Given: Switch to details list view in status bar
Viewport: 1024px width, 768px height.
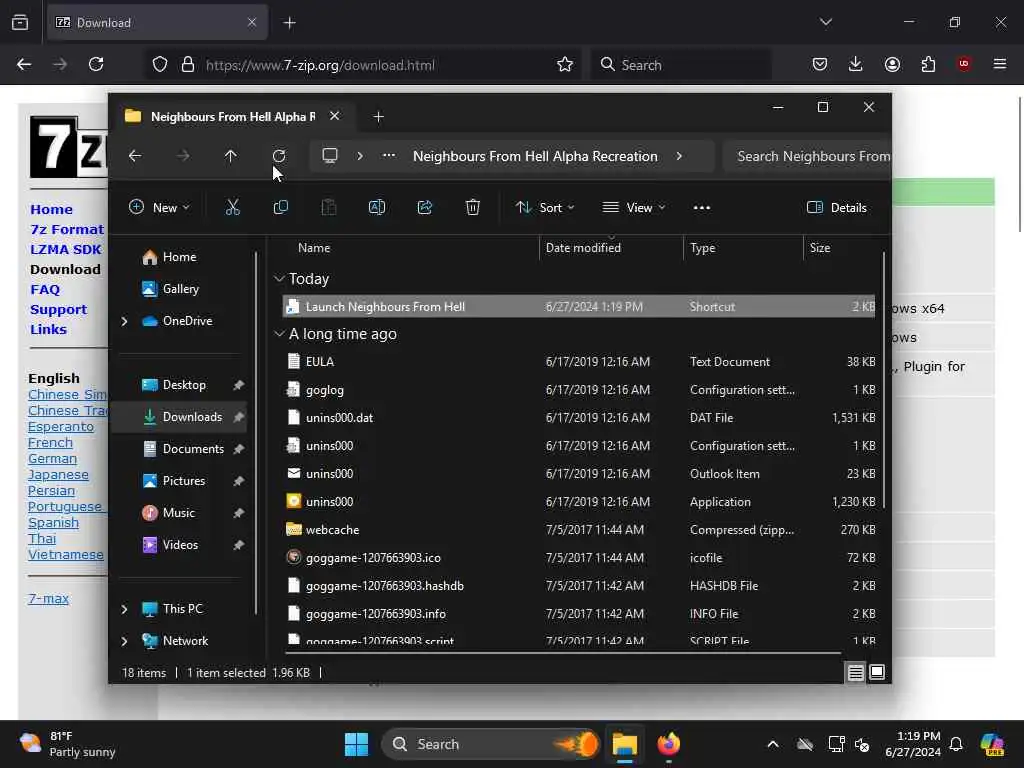Looking at the screenshot, I should (x=856, y=672).
